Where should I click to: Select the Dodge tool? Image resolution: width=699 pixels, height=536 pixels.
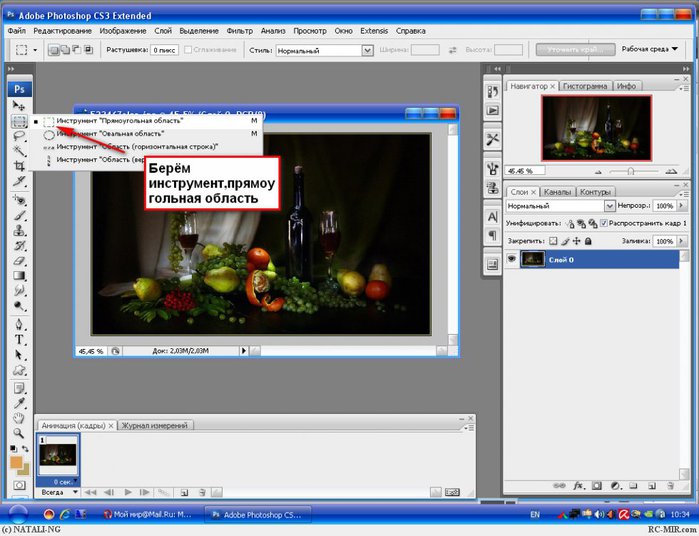click(x=19, y=306)
